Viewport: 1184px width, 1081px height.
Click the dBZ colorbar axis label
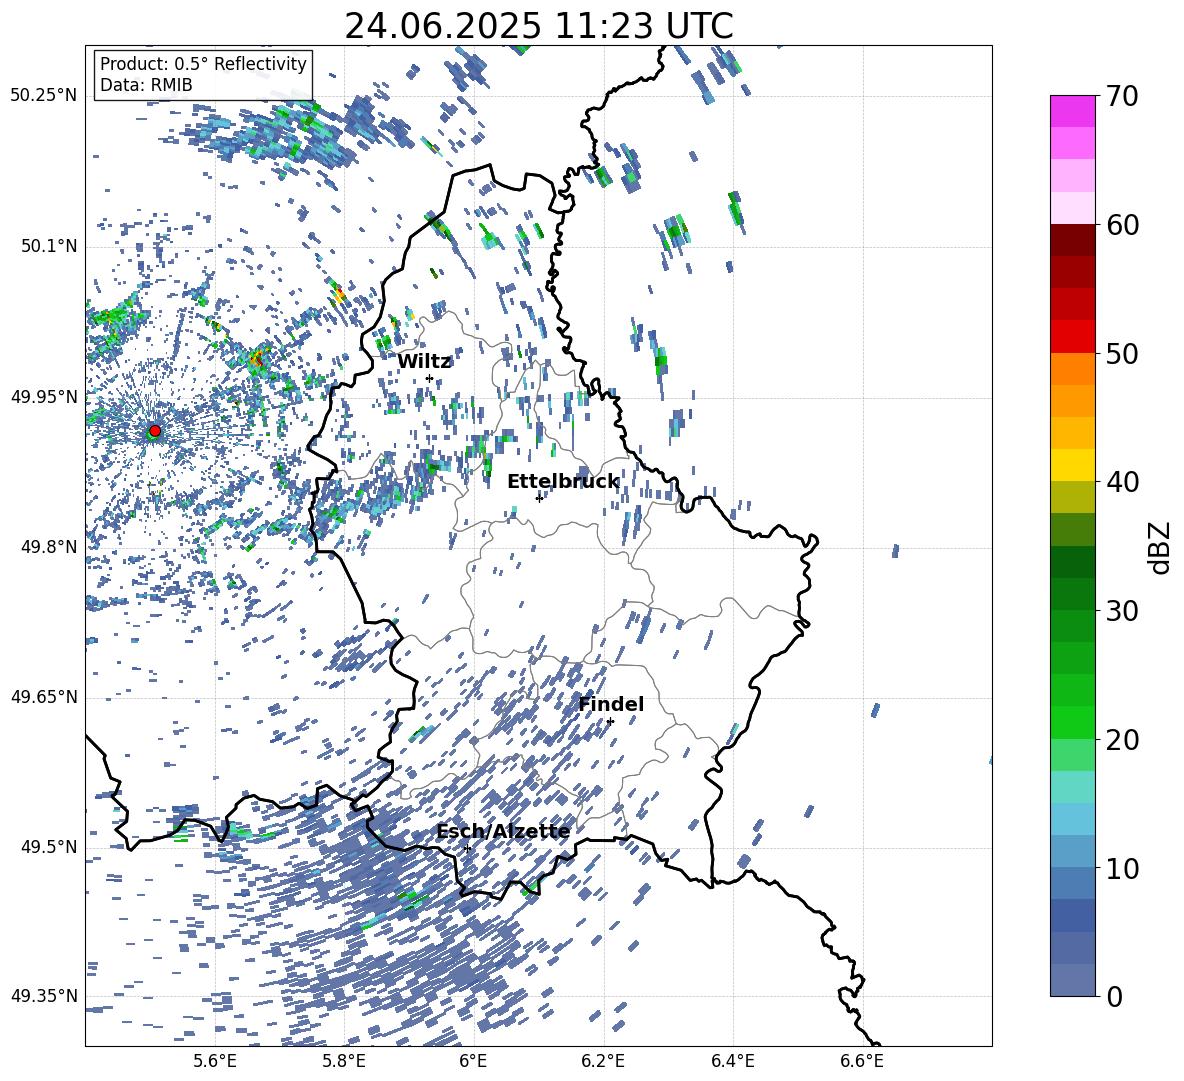click(x=1161, y=547)
